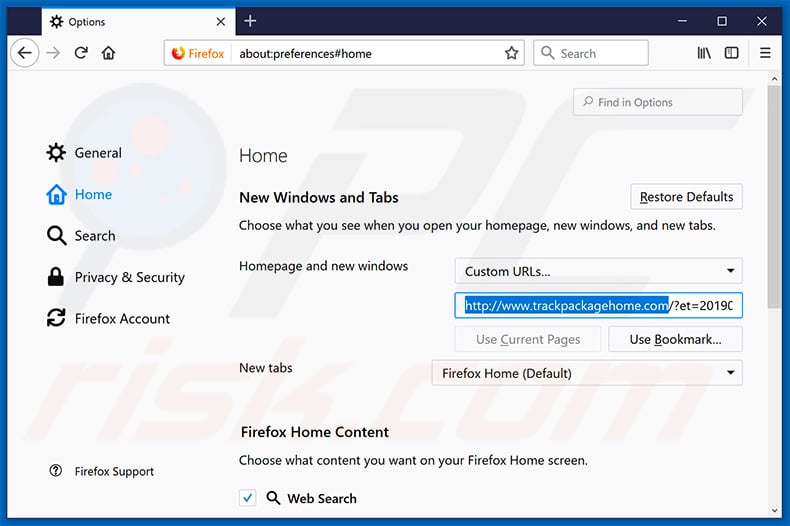The width and height of the screenshot is (790, 526).
Task: Click the New Windows and Tabs heading
Action: click(318, 197)
